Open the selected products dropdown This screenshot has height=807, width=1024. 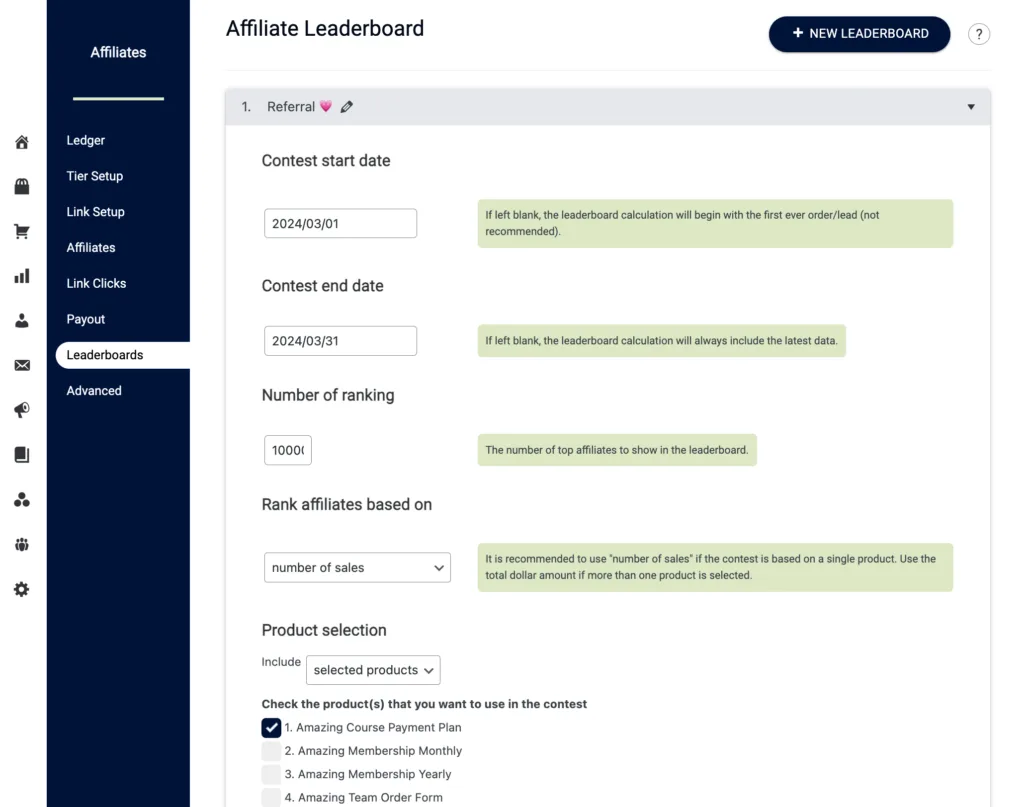373,670
